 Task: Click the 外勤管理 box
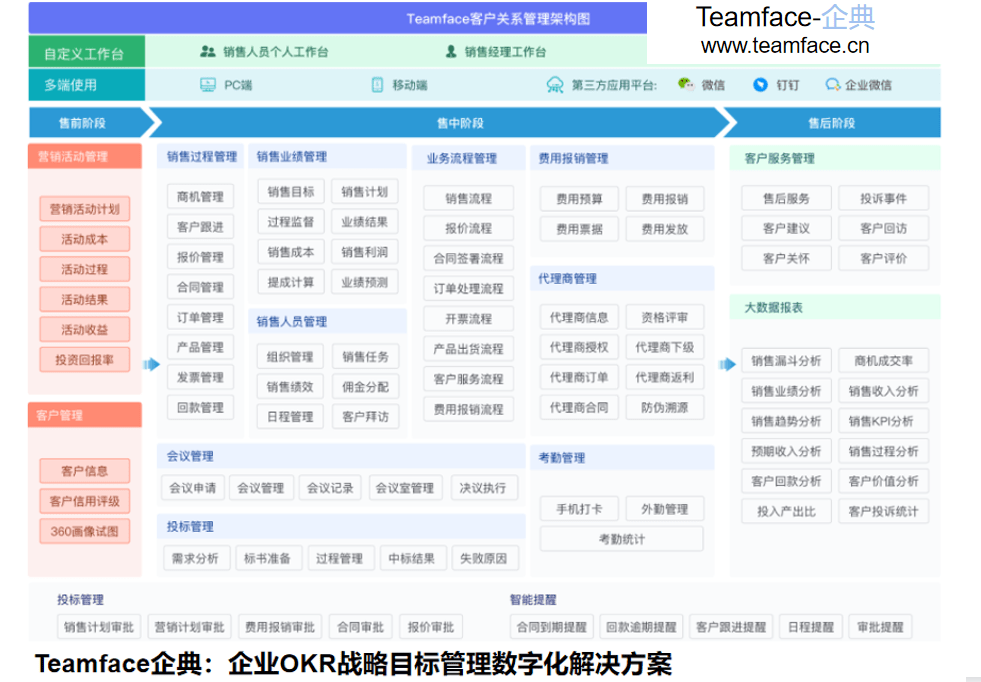click(x=665, y=509)
